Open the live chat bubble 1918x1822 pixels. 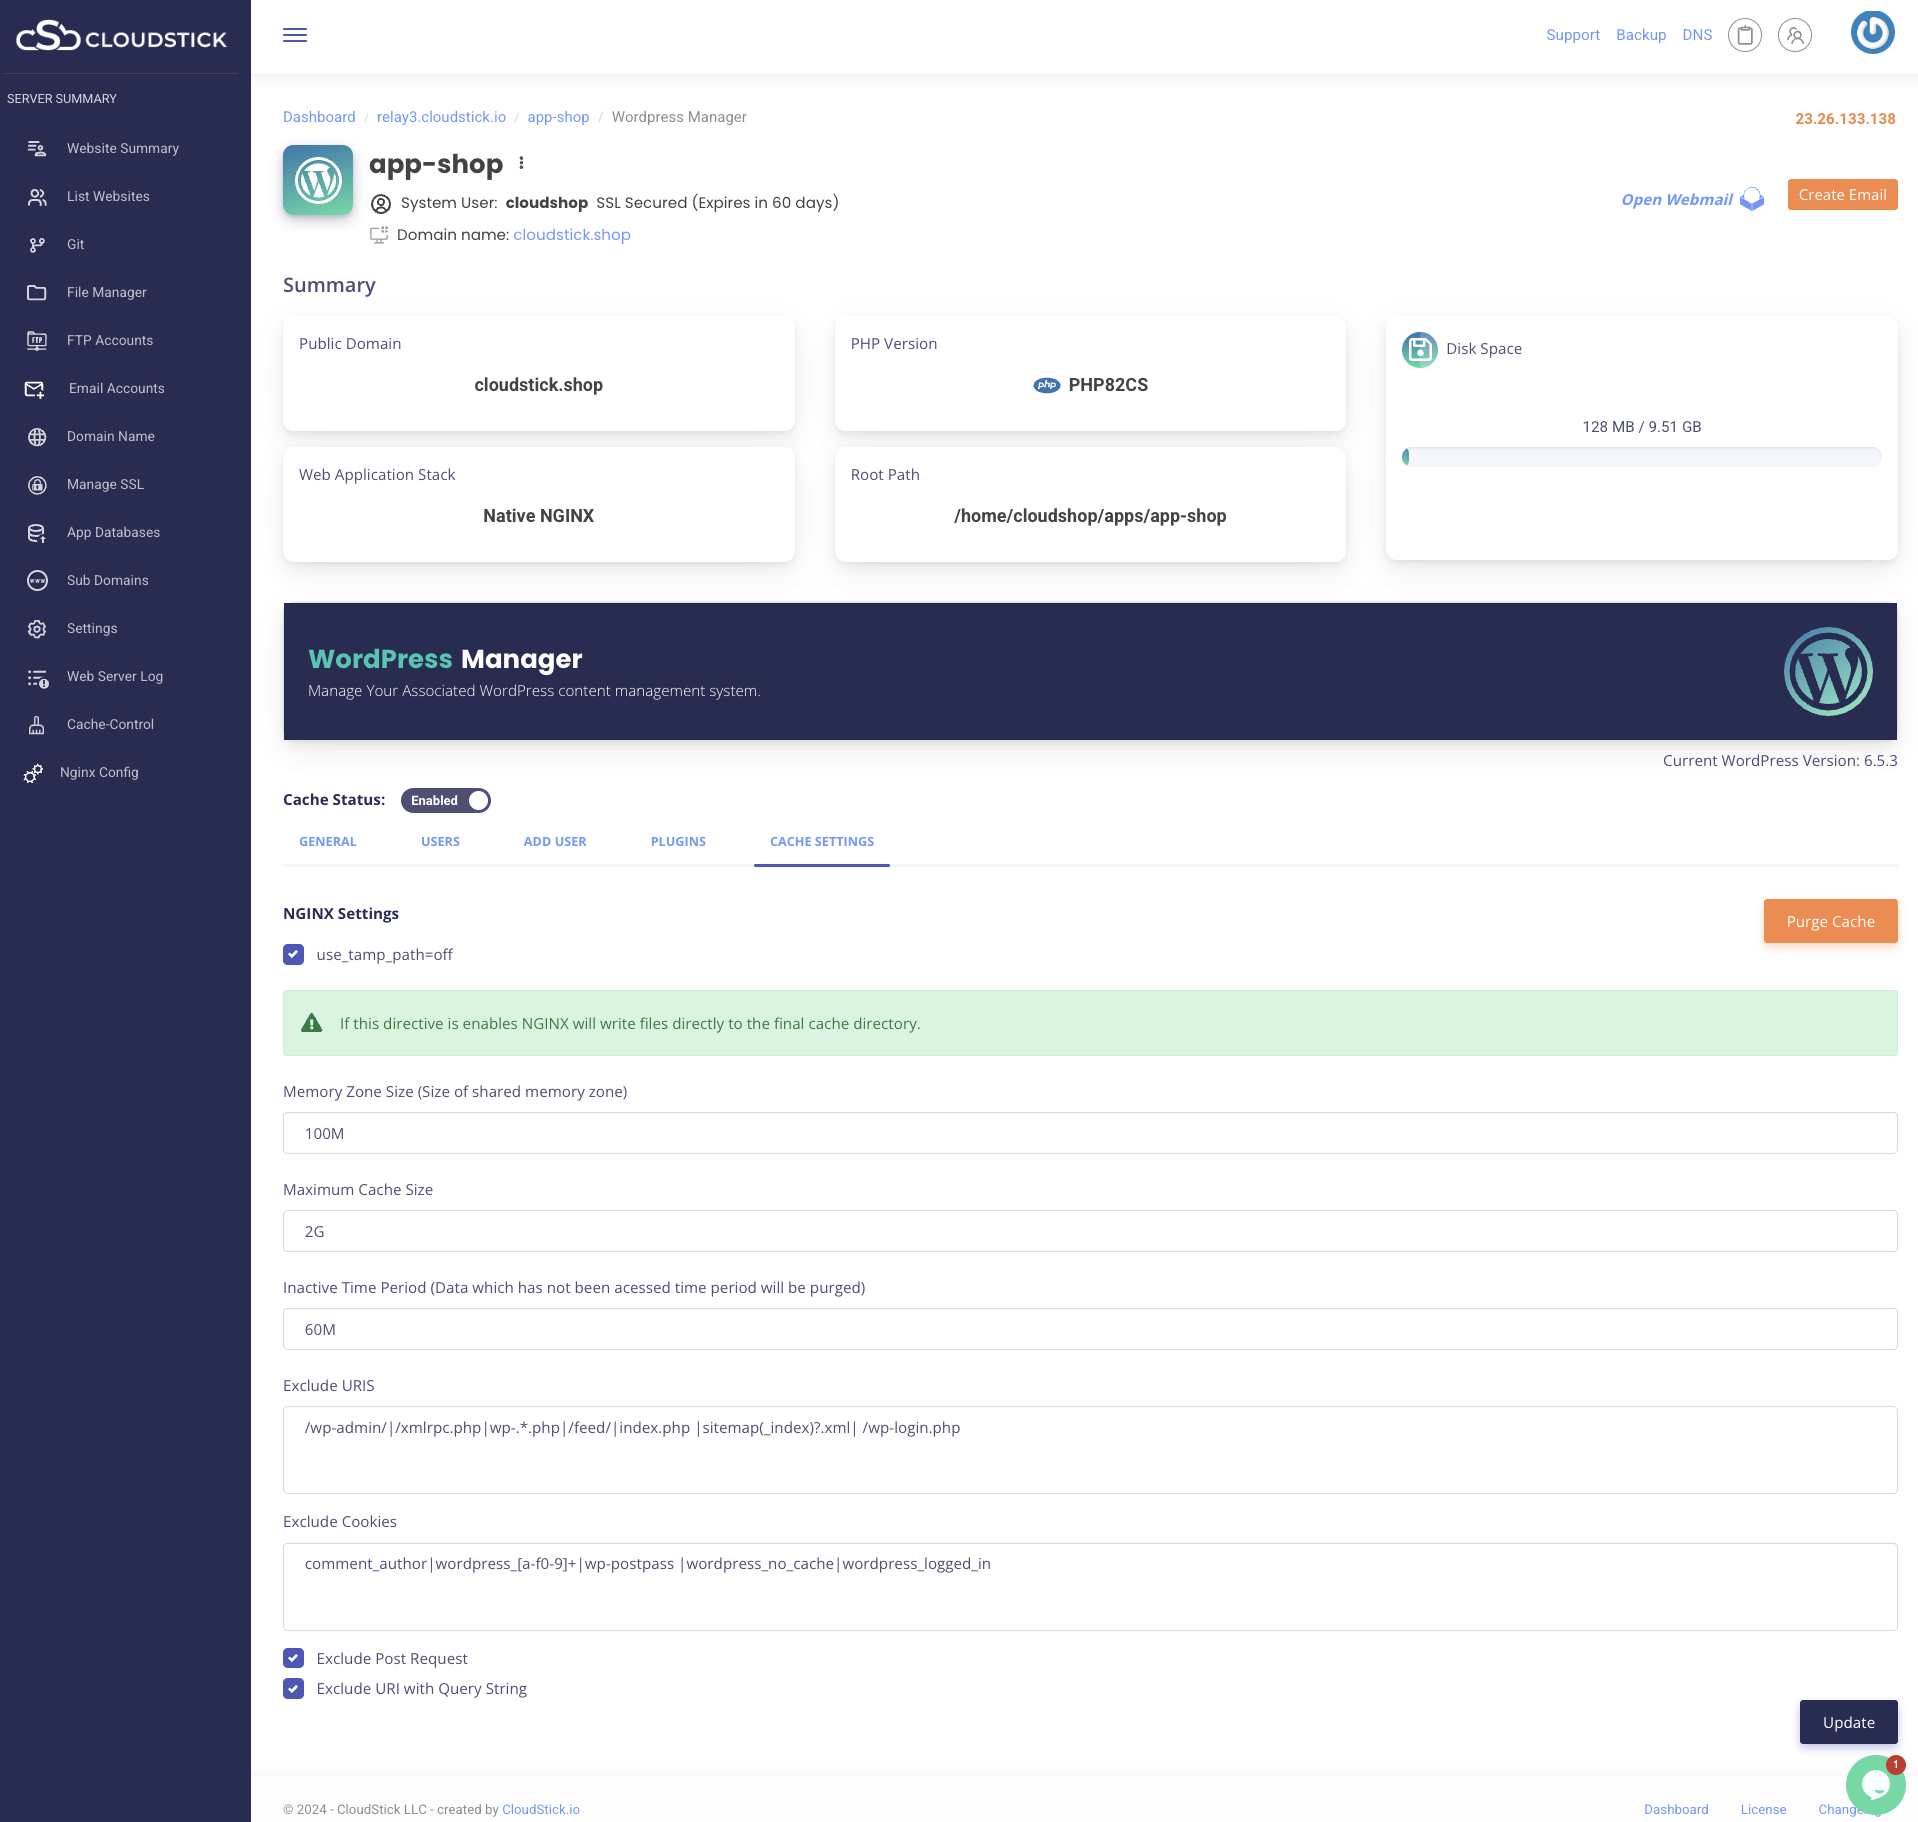pos(1874,1784)
